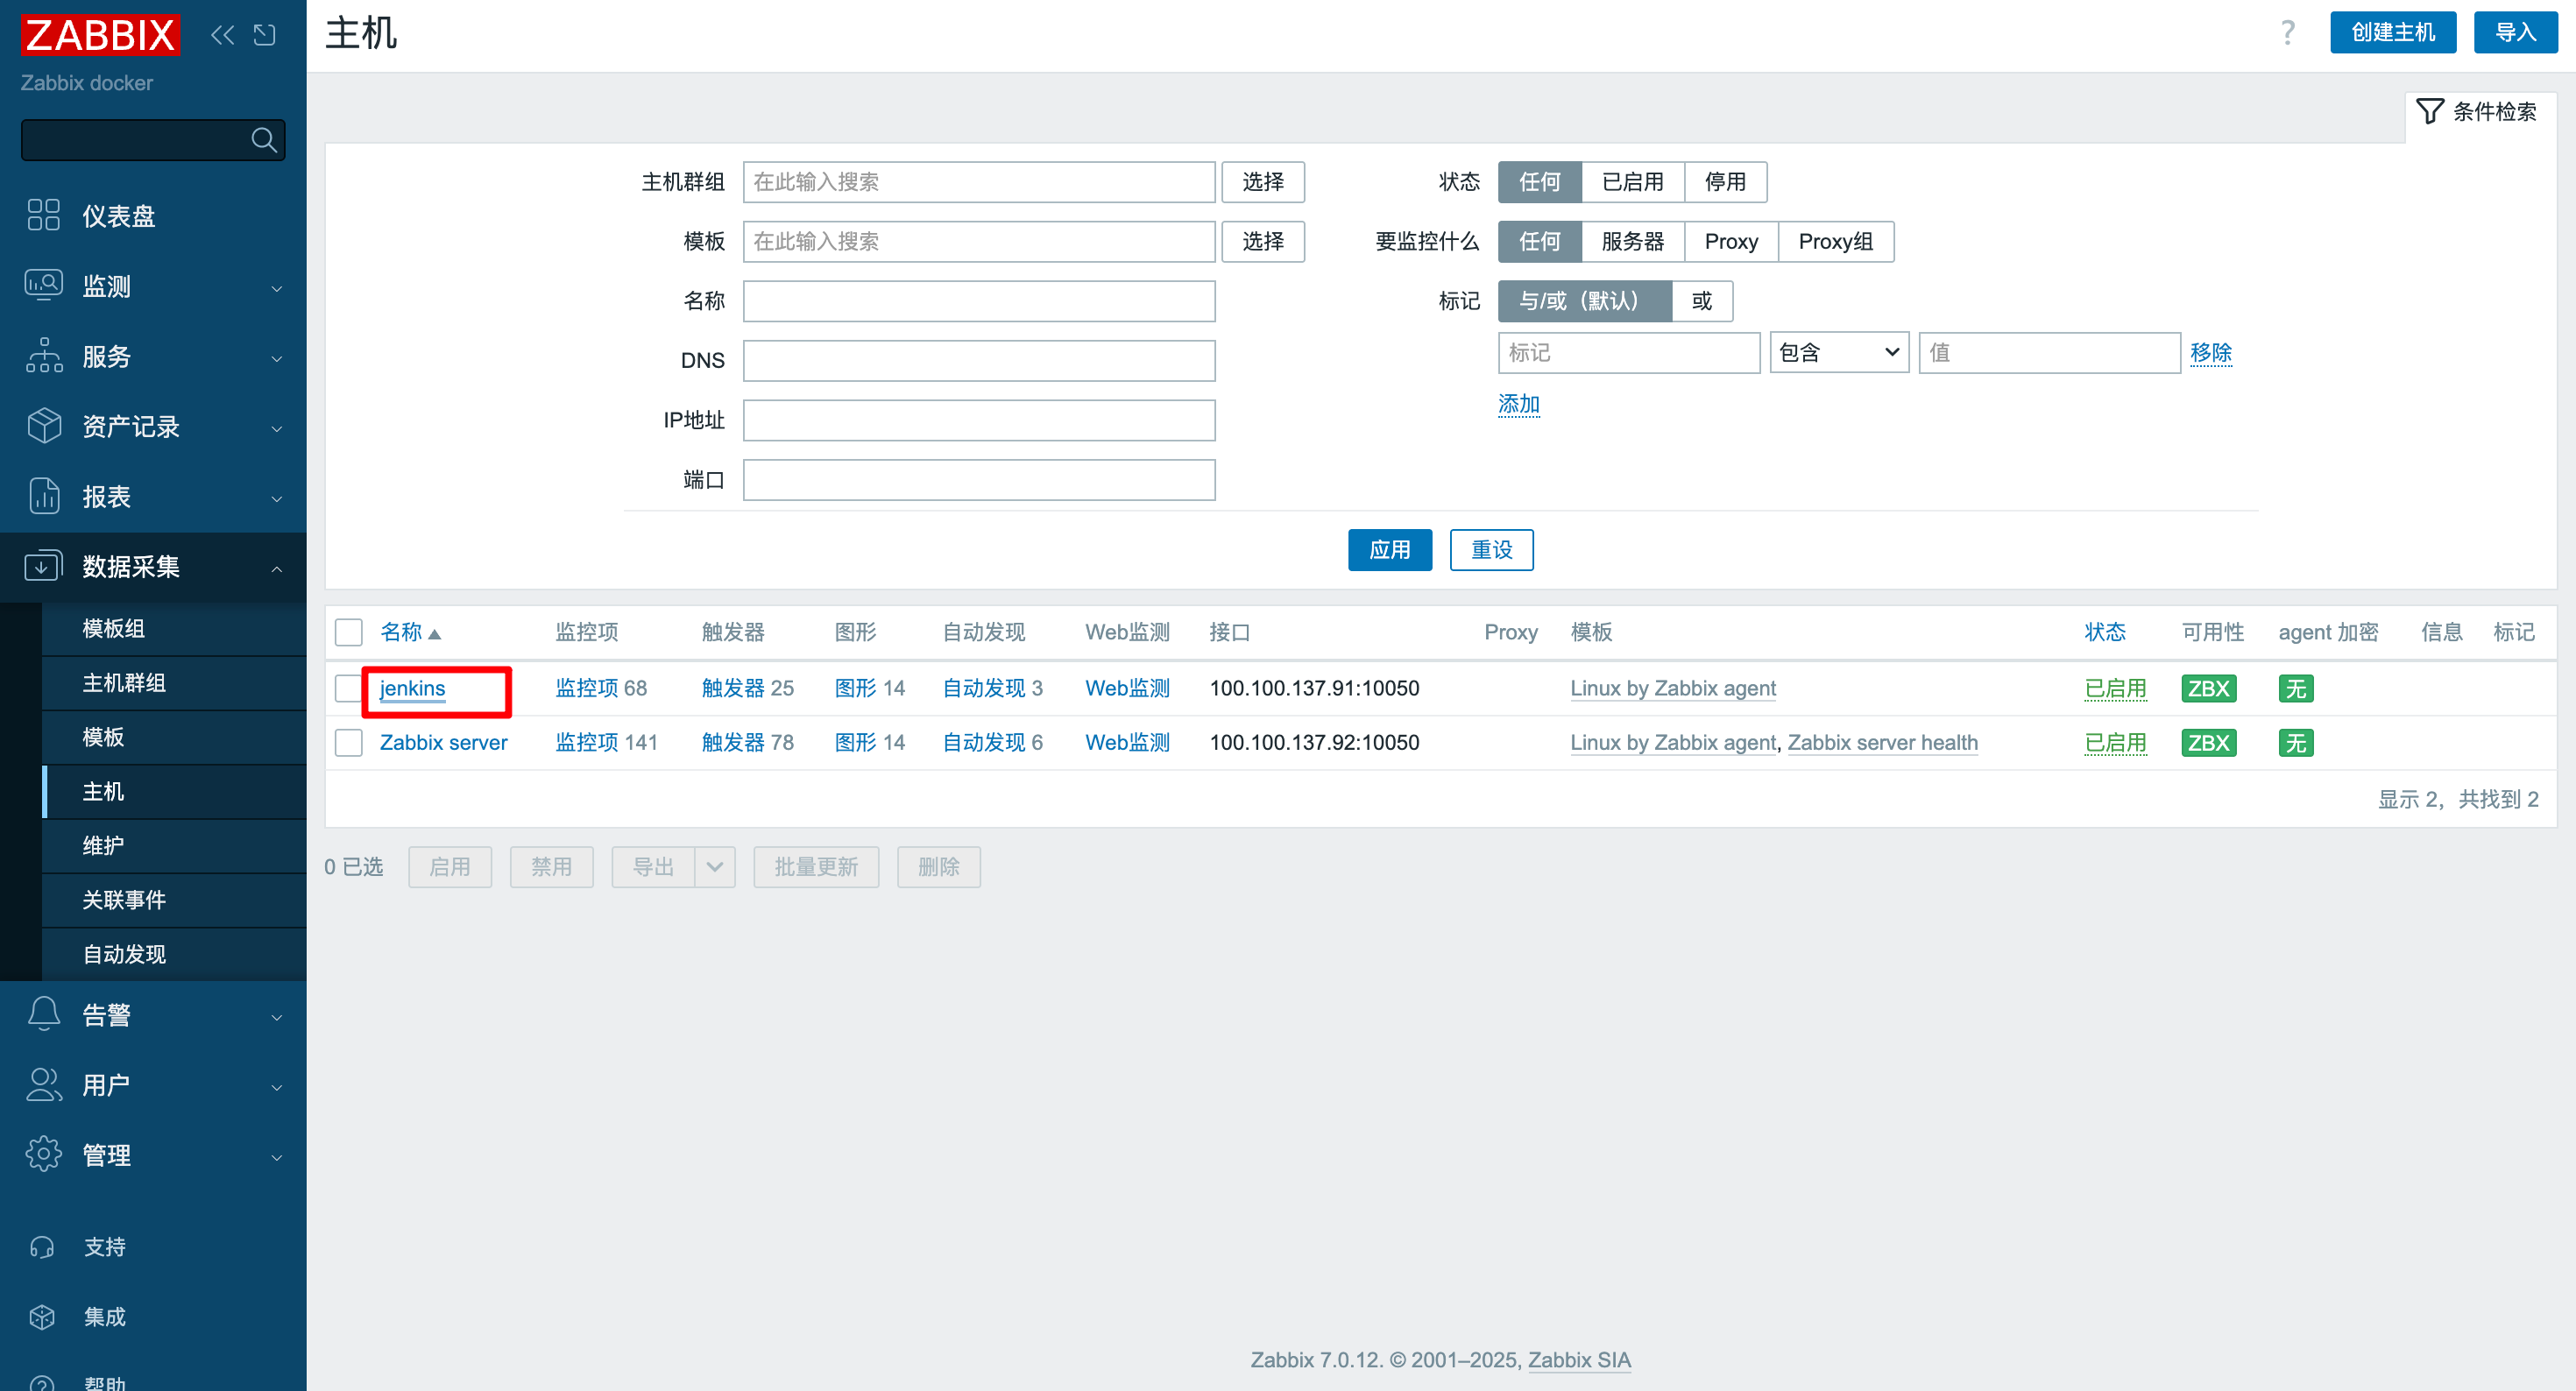2576x1391 pixels.
Task: Click the ZABBIX logo
Action: (x=100, y=34)
